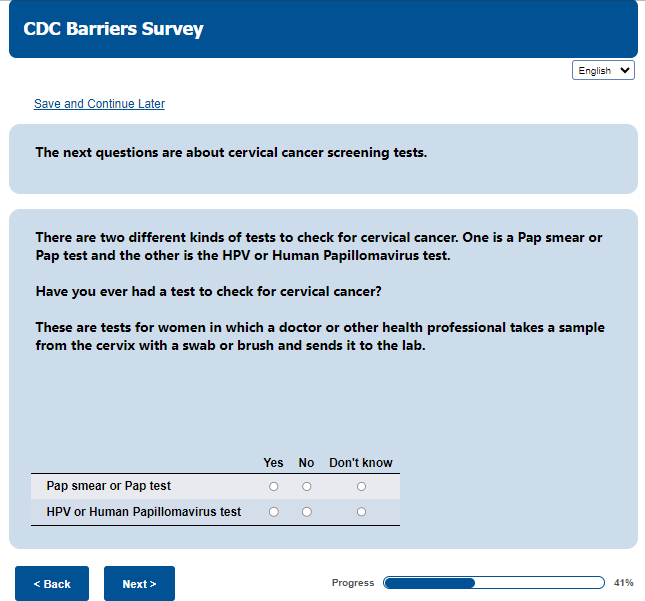Click the 41% progress percentage

(x=624, y=583)
